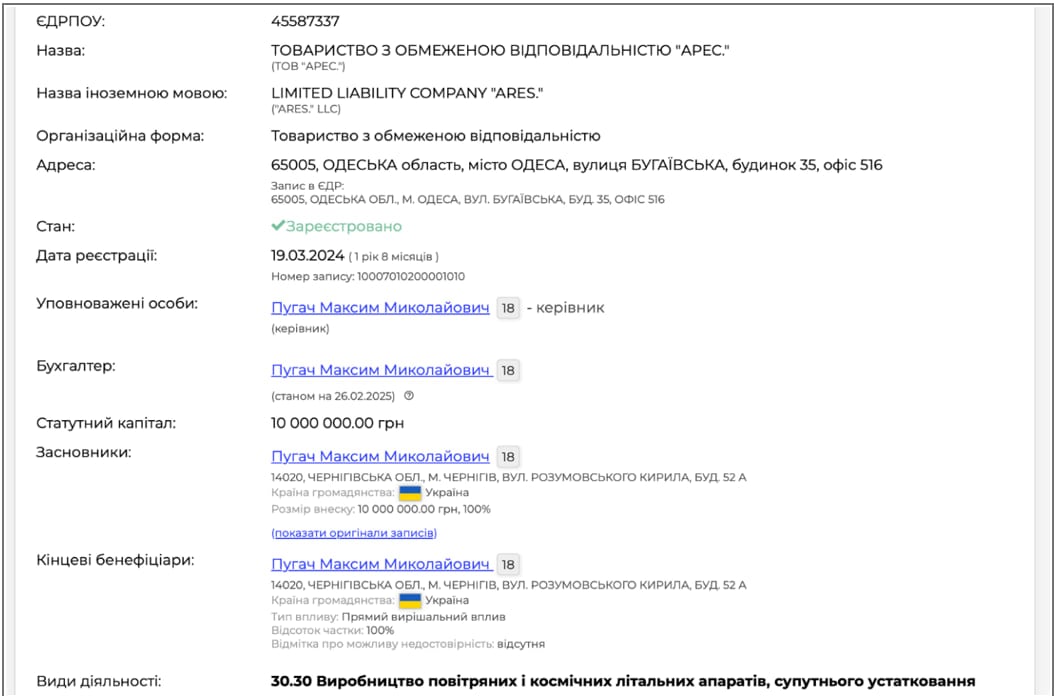Click activity type 30.30 Виробництво повітряних апаратів
Screen dimensions: 1054x696
(622, 682)
